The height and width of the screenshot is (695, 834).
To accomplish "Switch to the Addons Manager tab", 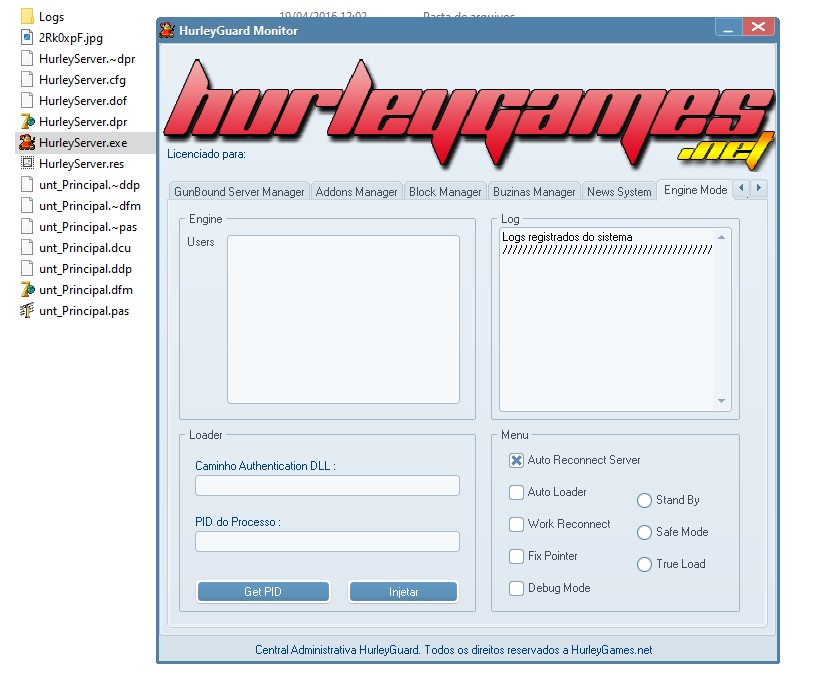I will pyautogui.click(x=356, y=191).
